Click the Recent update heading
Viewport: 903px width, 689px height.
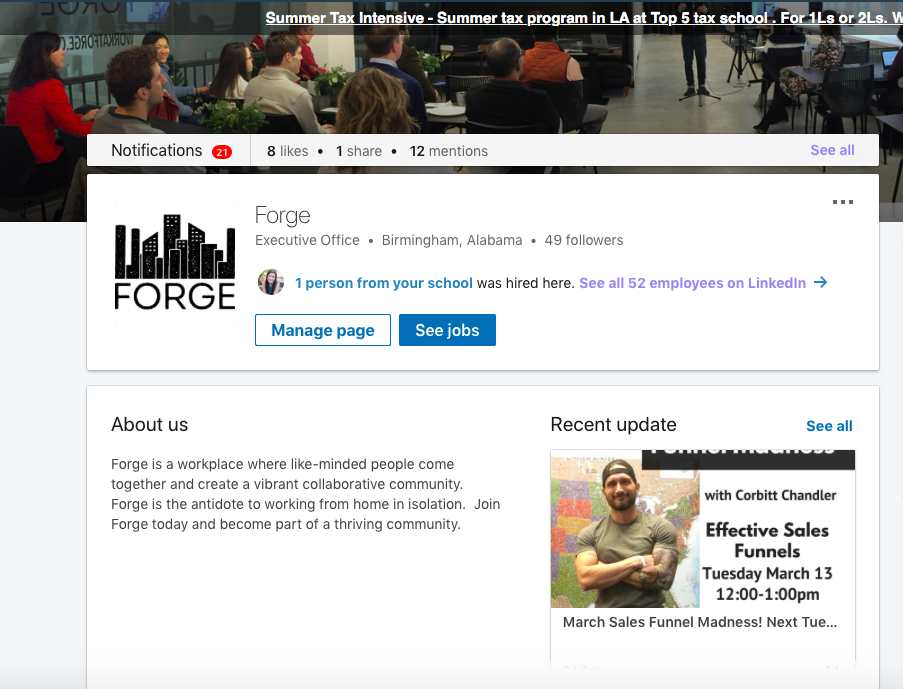613,425
